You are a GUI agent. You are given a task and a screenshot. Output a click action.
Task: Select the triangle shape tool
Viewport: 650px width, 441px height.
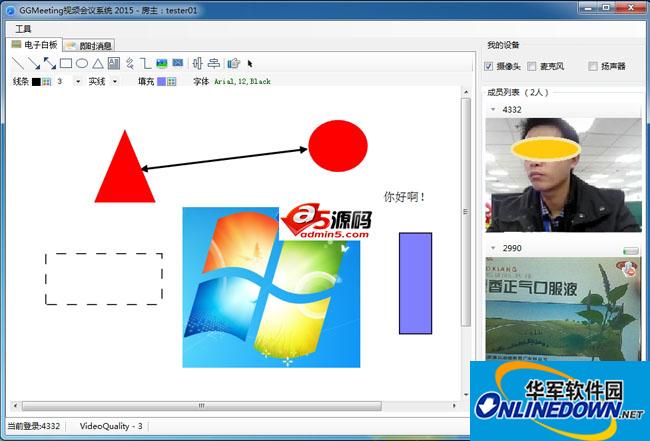click(97, 63)
